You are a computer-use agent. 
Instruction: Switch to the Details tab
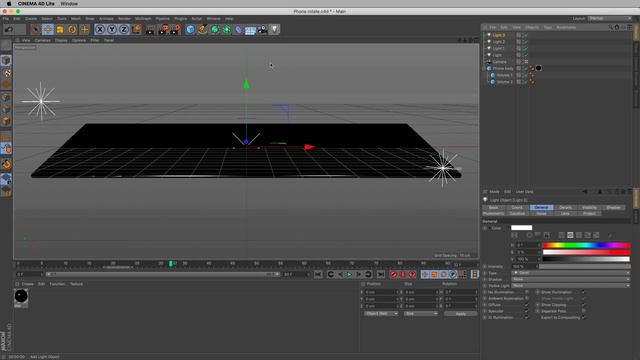tap(565, 208)
